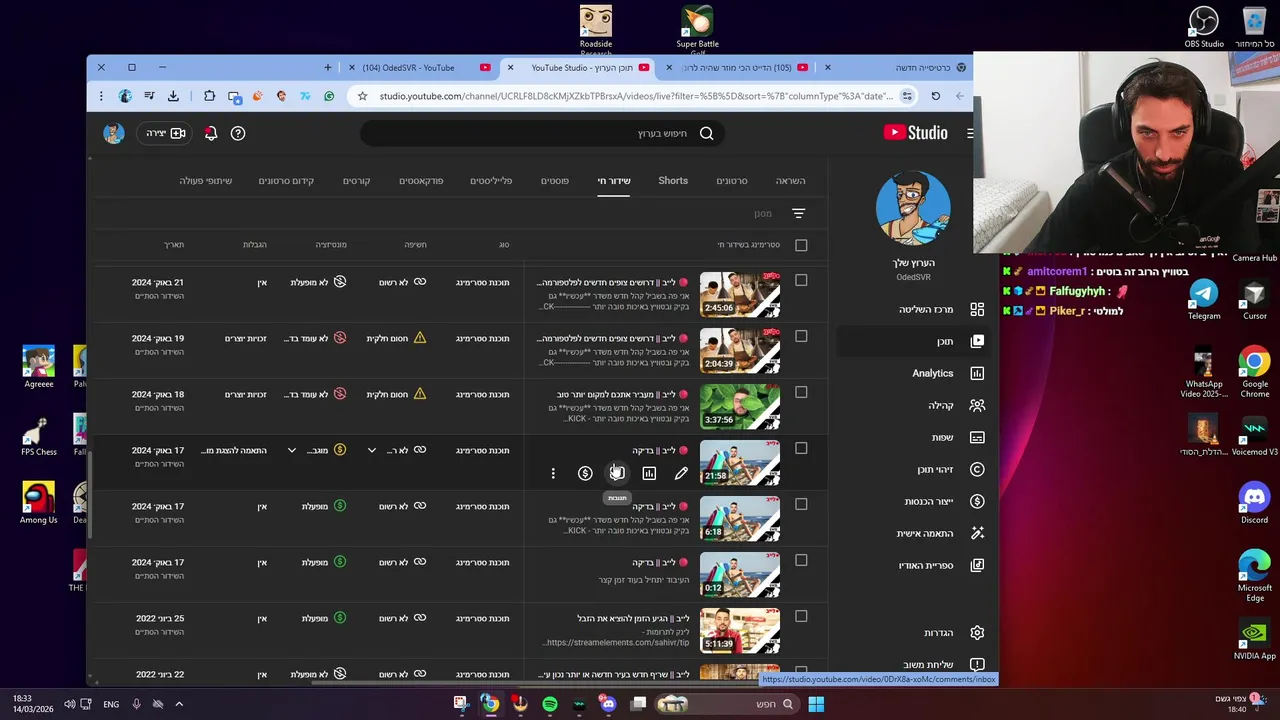Switch to the פוסטים (Posts) tab
The height and width of the screenshot is (720, 1280).
pyautogui.click(x=555, y=181)
